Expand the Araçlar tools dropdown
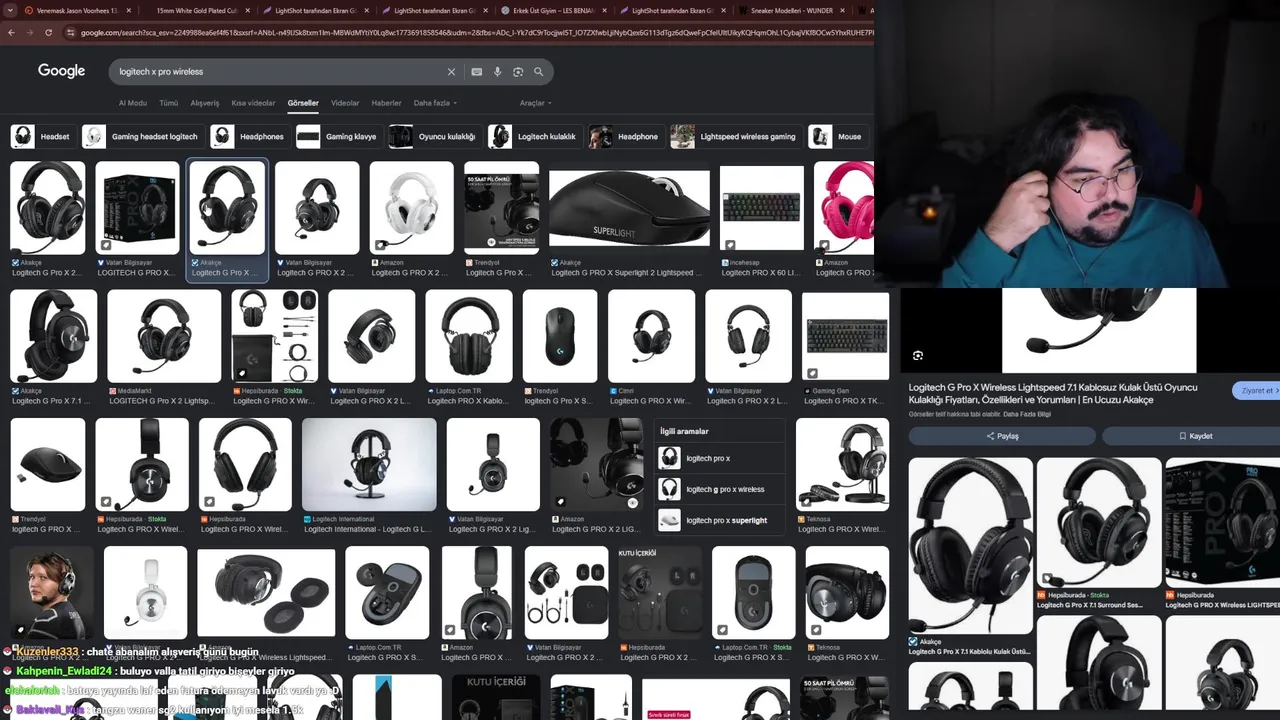Viewport: 1280px width, 720px height. (535, 103)
